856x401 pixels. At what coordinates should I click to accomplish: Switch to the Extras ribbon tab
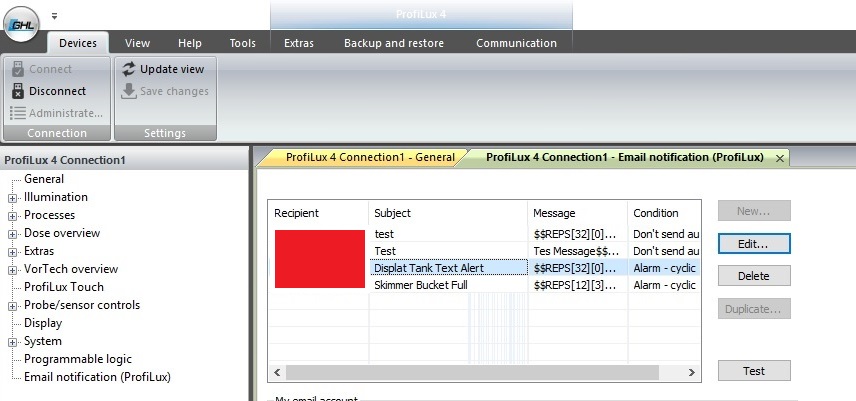point(299,43)
